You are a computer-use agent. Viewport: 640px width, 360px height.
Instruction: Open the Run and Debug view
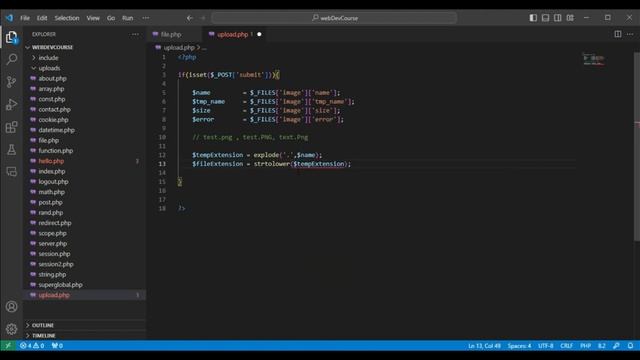point(11,104)
